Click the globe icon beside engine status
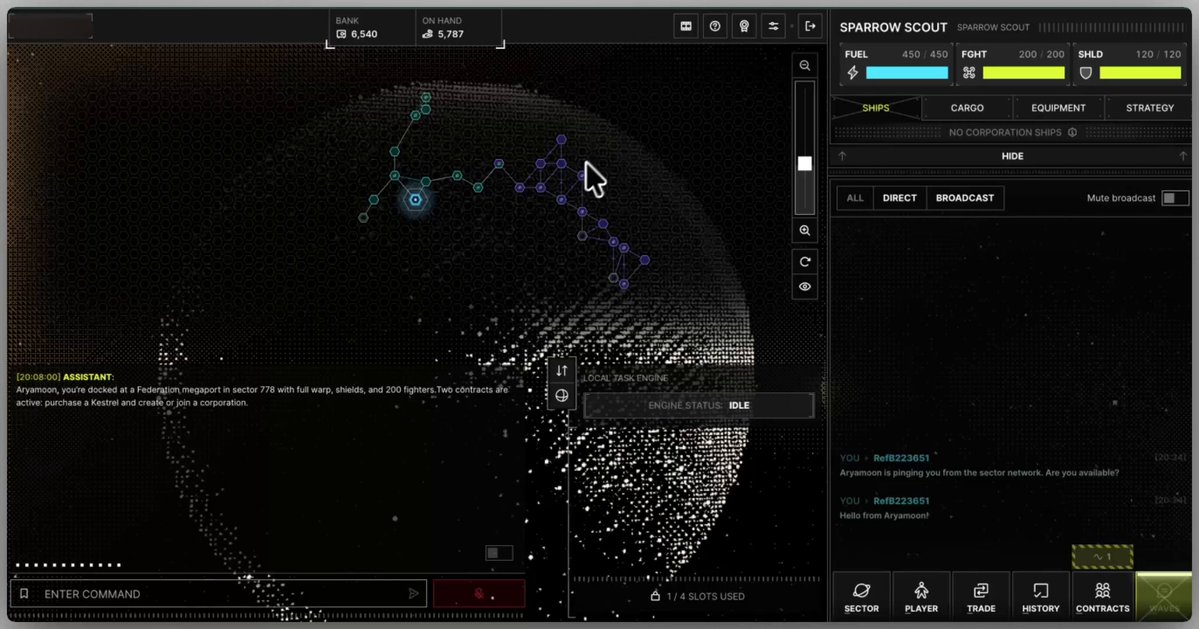The height and width of the screenshot is (629, 1199). [562, 396]
